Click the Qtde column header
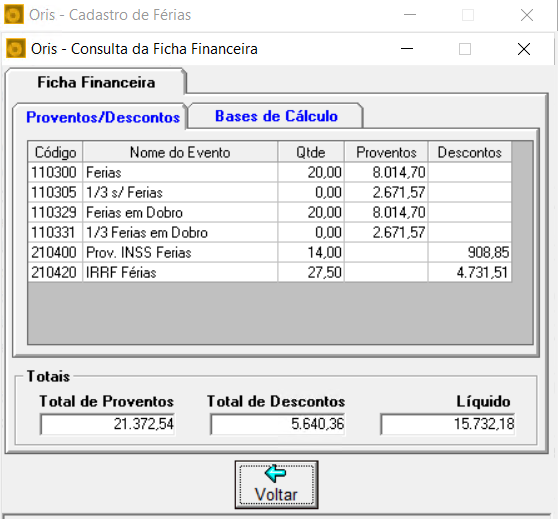558x519 pixels. [311, 152]
